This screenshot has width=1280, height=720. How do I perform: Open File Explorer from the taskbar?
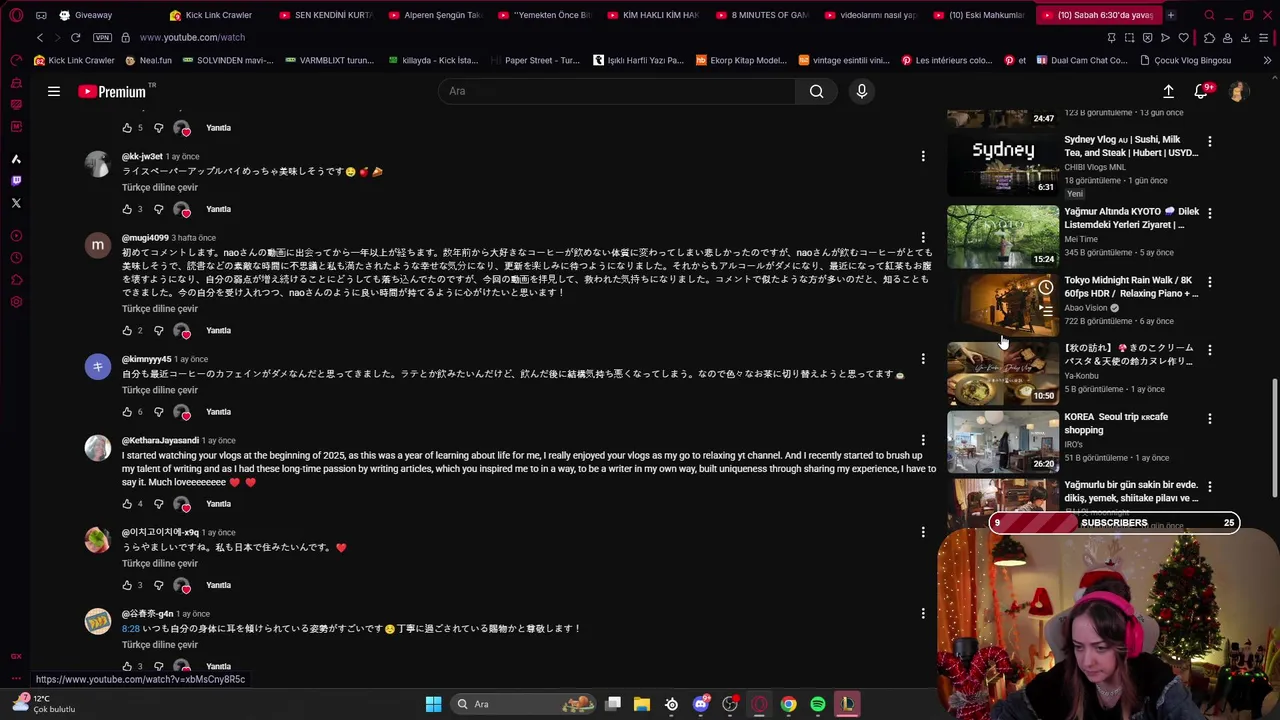(642, 704)
